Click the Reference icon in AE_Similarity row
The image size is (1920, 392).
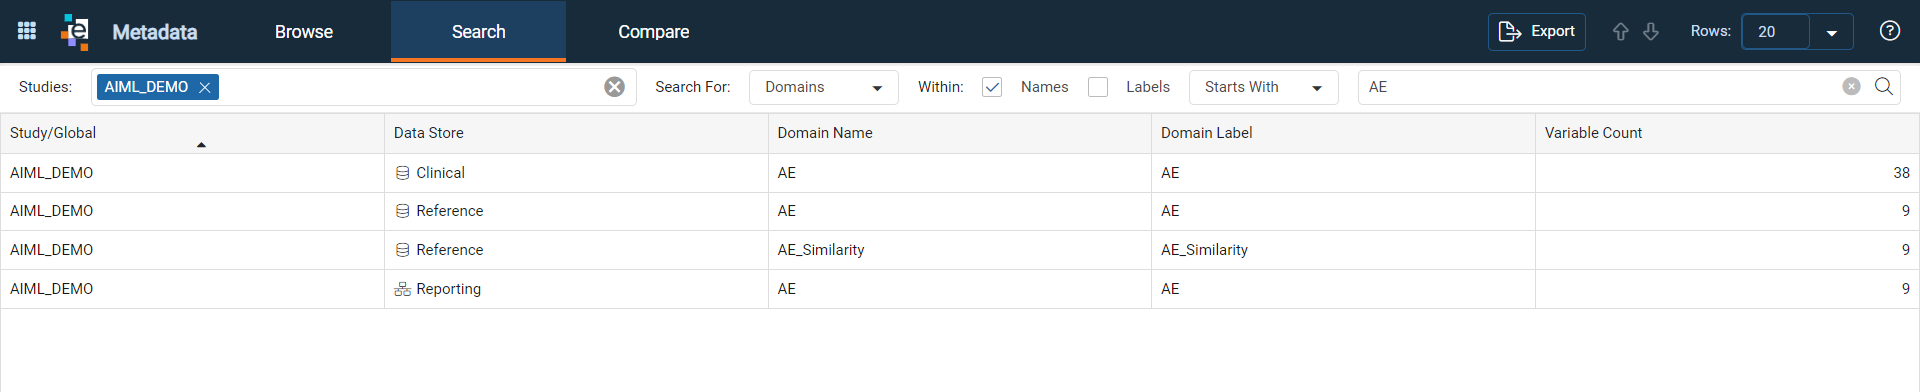pyautogui.click(x=403, y=250)
